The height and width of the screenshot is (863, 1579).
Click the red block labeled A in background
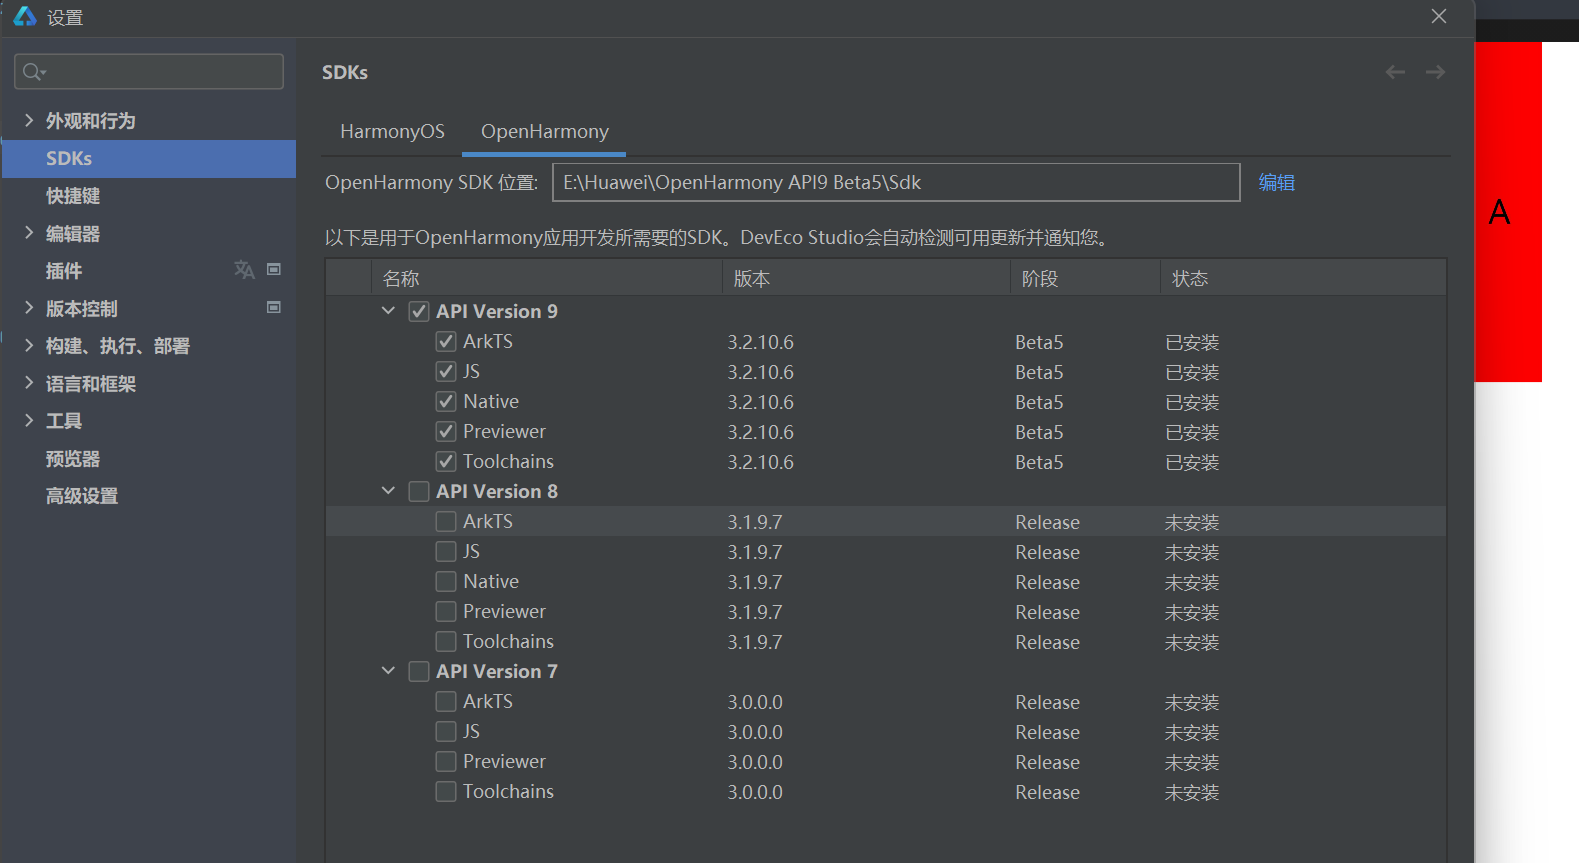pos(1508,212)
